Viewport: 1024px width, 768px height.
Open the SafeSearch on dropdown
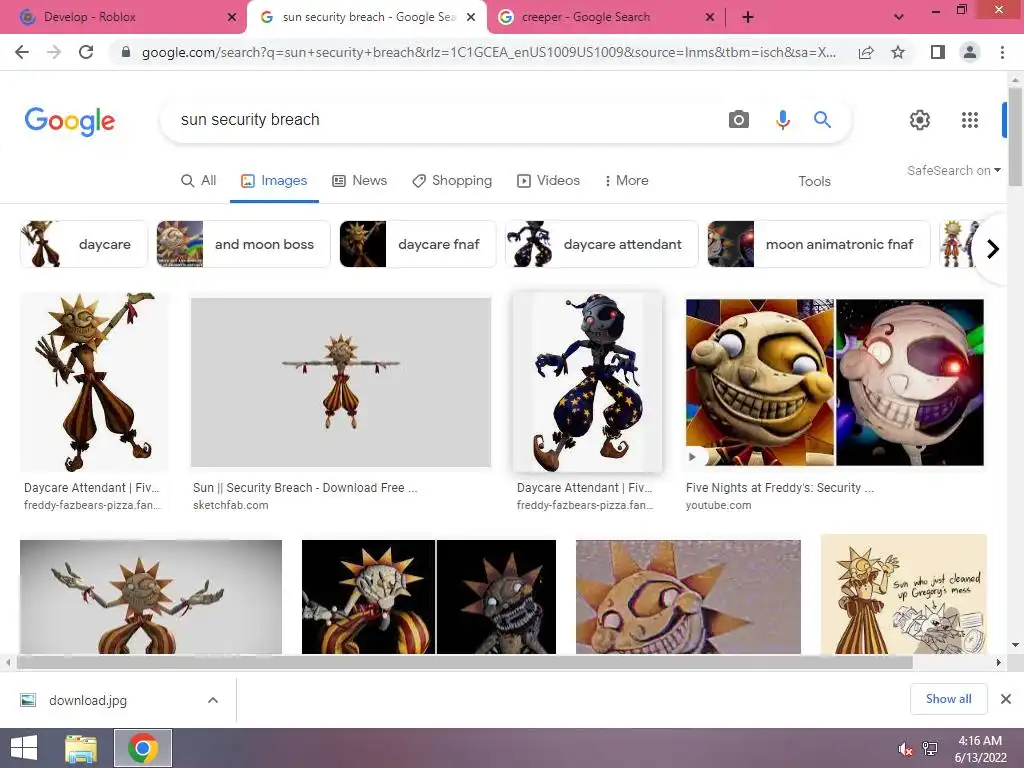953,170
